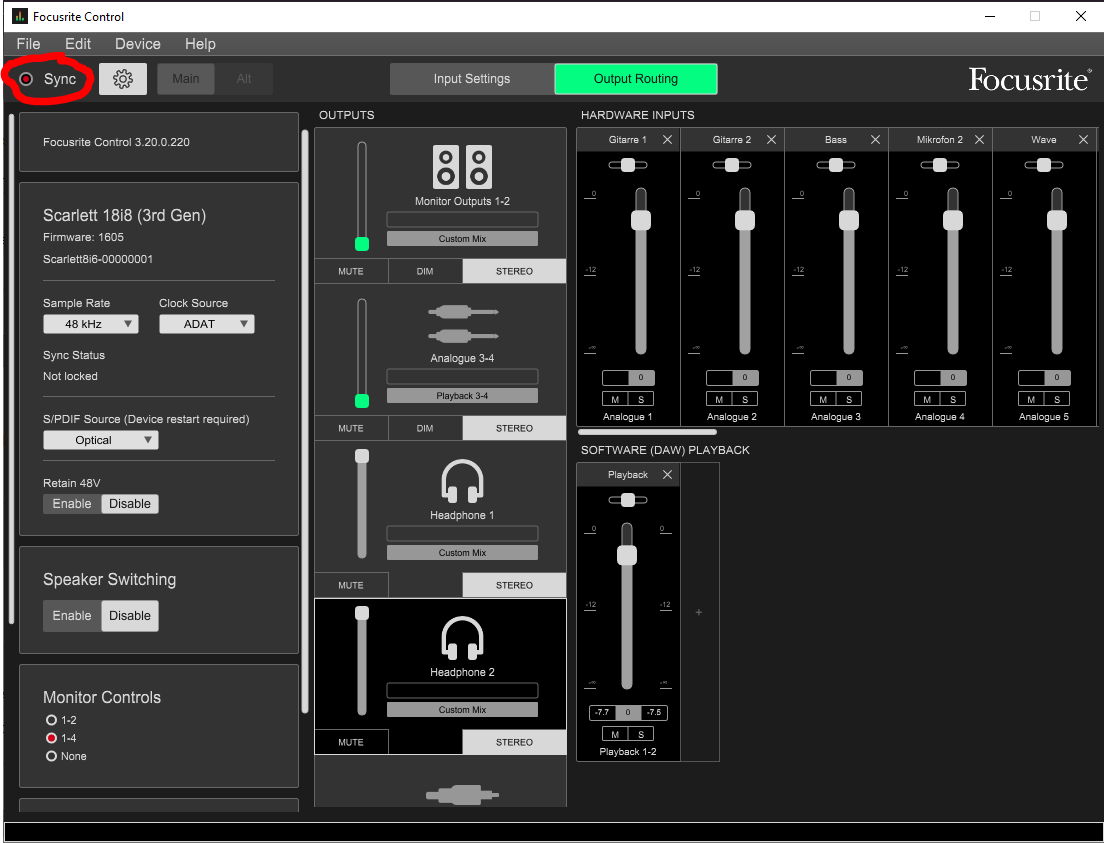
Task: Dim the Analogue 3-4 output
Action: (425, 428)
